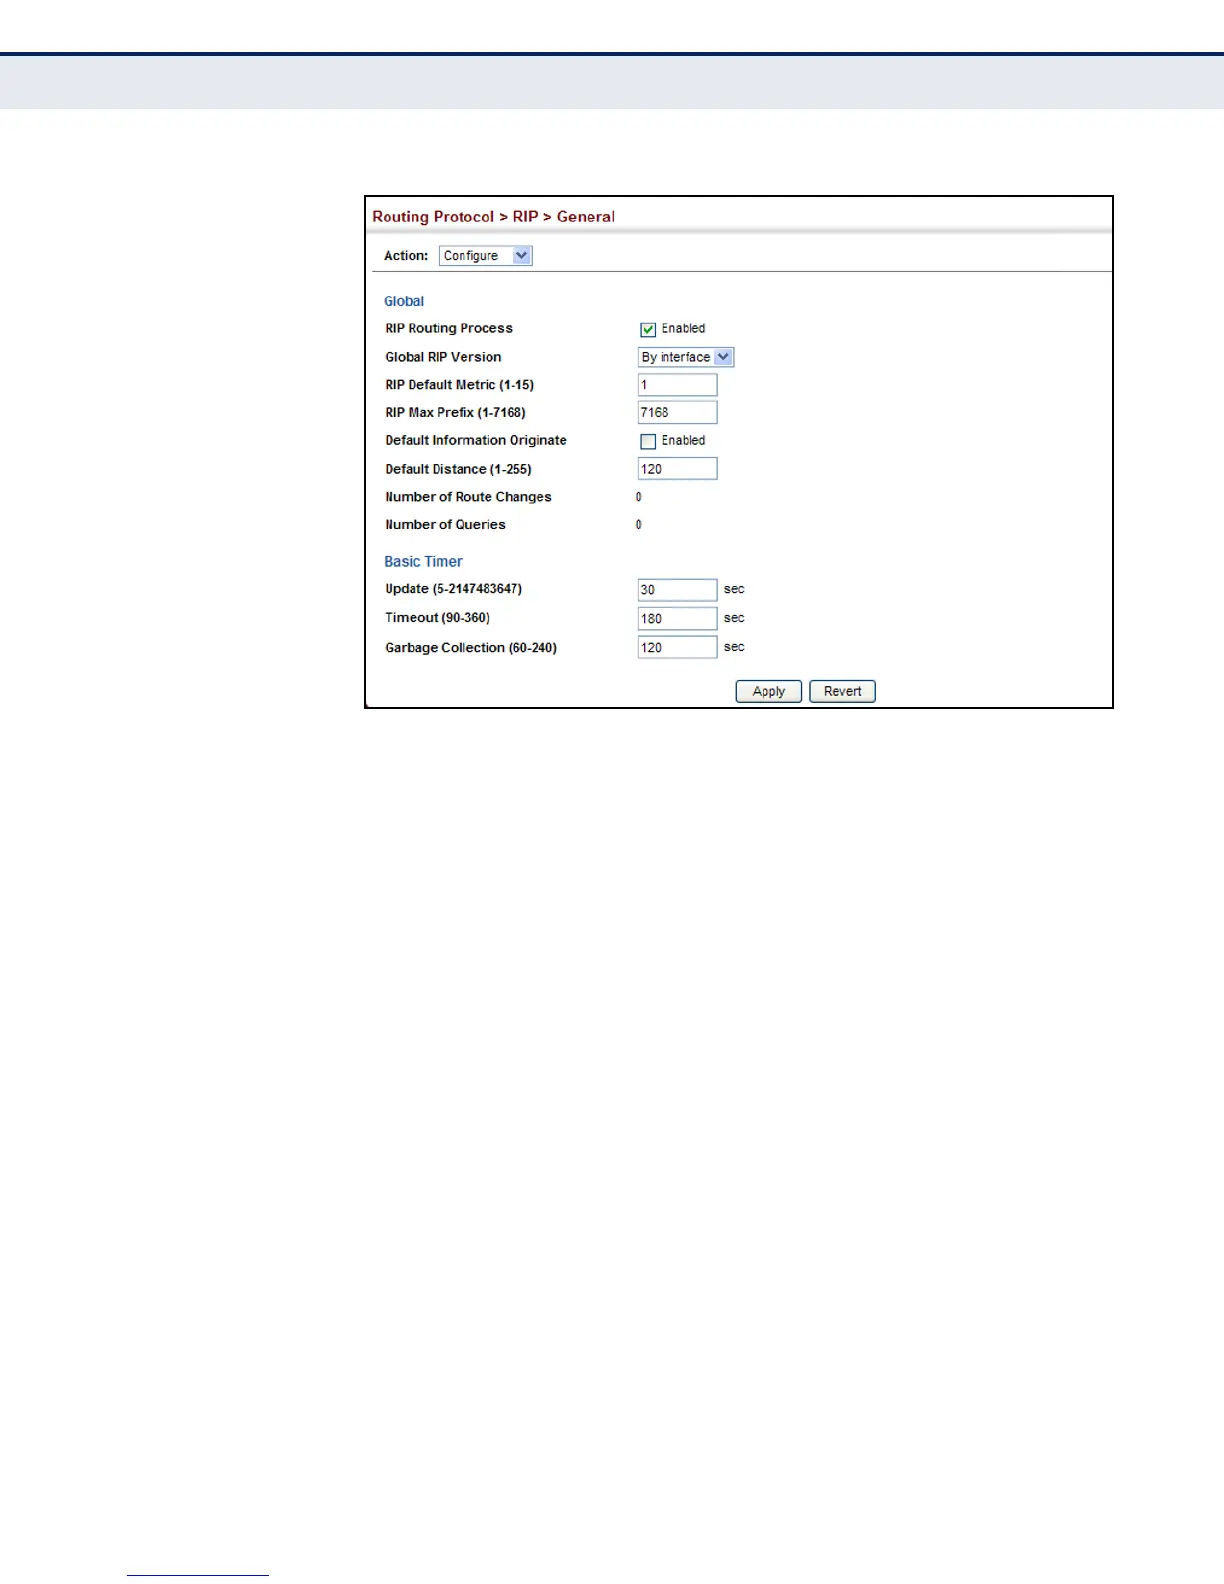Click the Timeout timer input field
The image size is (1224, 1584).
pyautogui.click(x=677, y=618)
